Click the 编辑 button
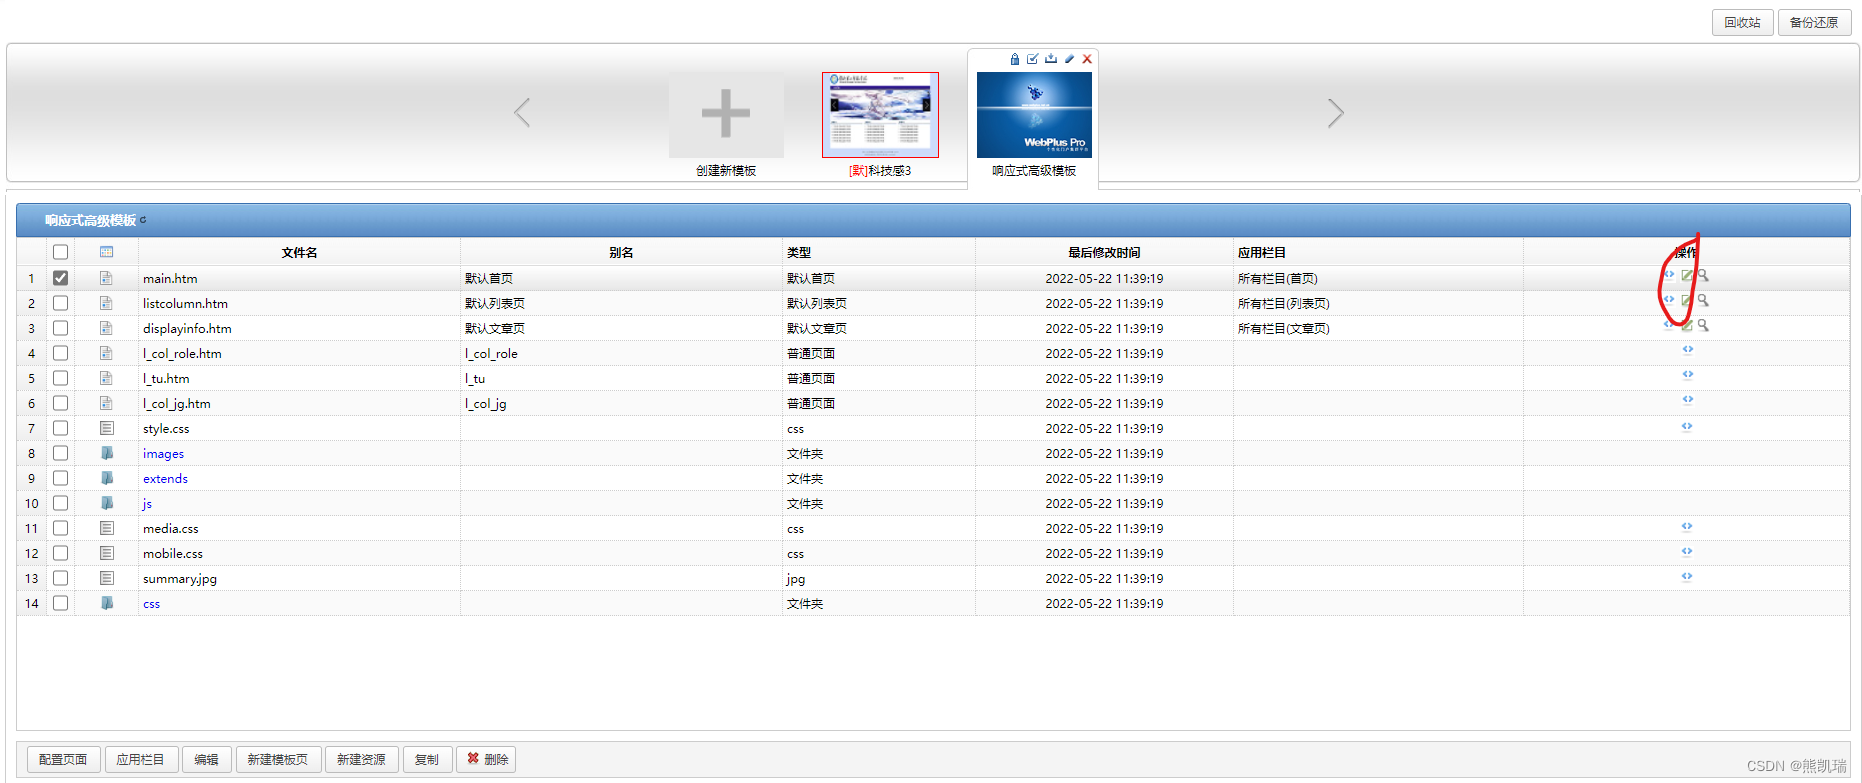Image resolution: width=1862 pixels, height=783 pixels. (x=206, y=759)
